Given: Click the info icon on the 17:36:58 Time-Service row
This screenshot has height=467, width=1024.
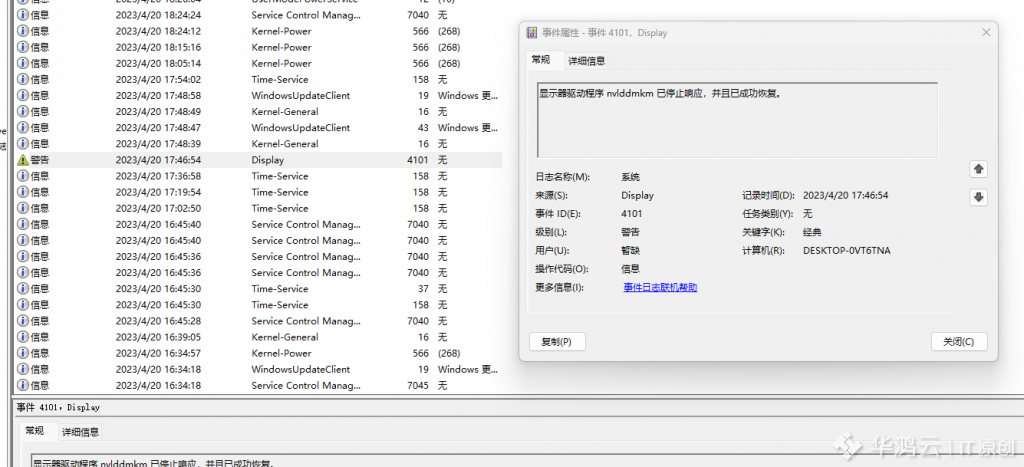Looking at the screenshot, I should (23, 176).
